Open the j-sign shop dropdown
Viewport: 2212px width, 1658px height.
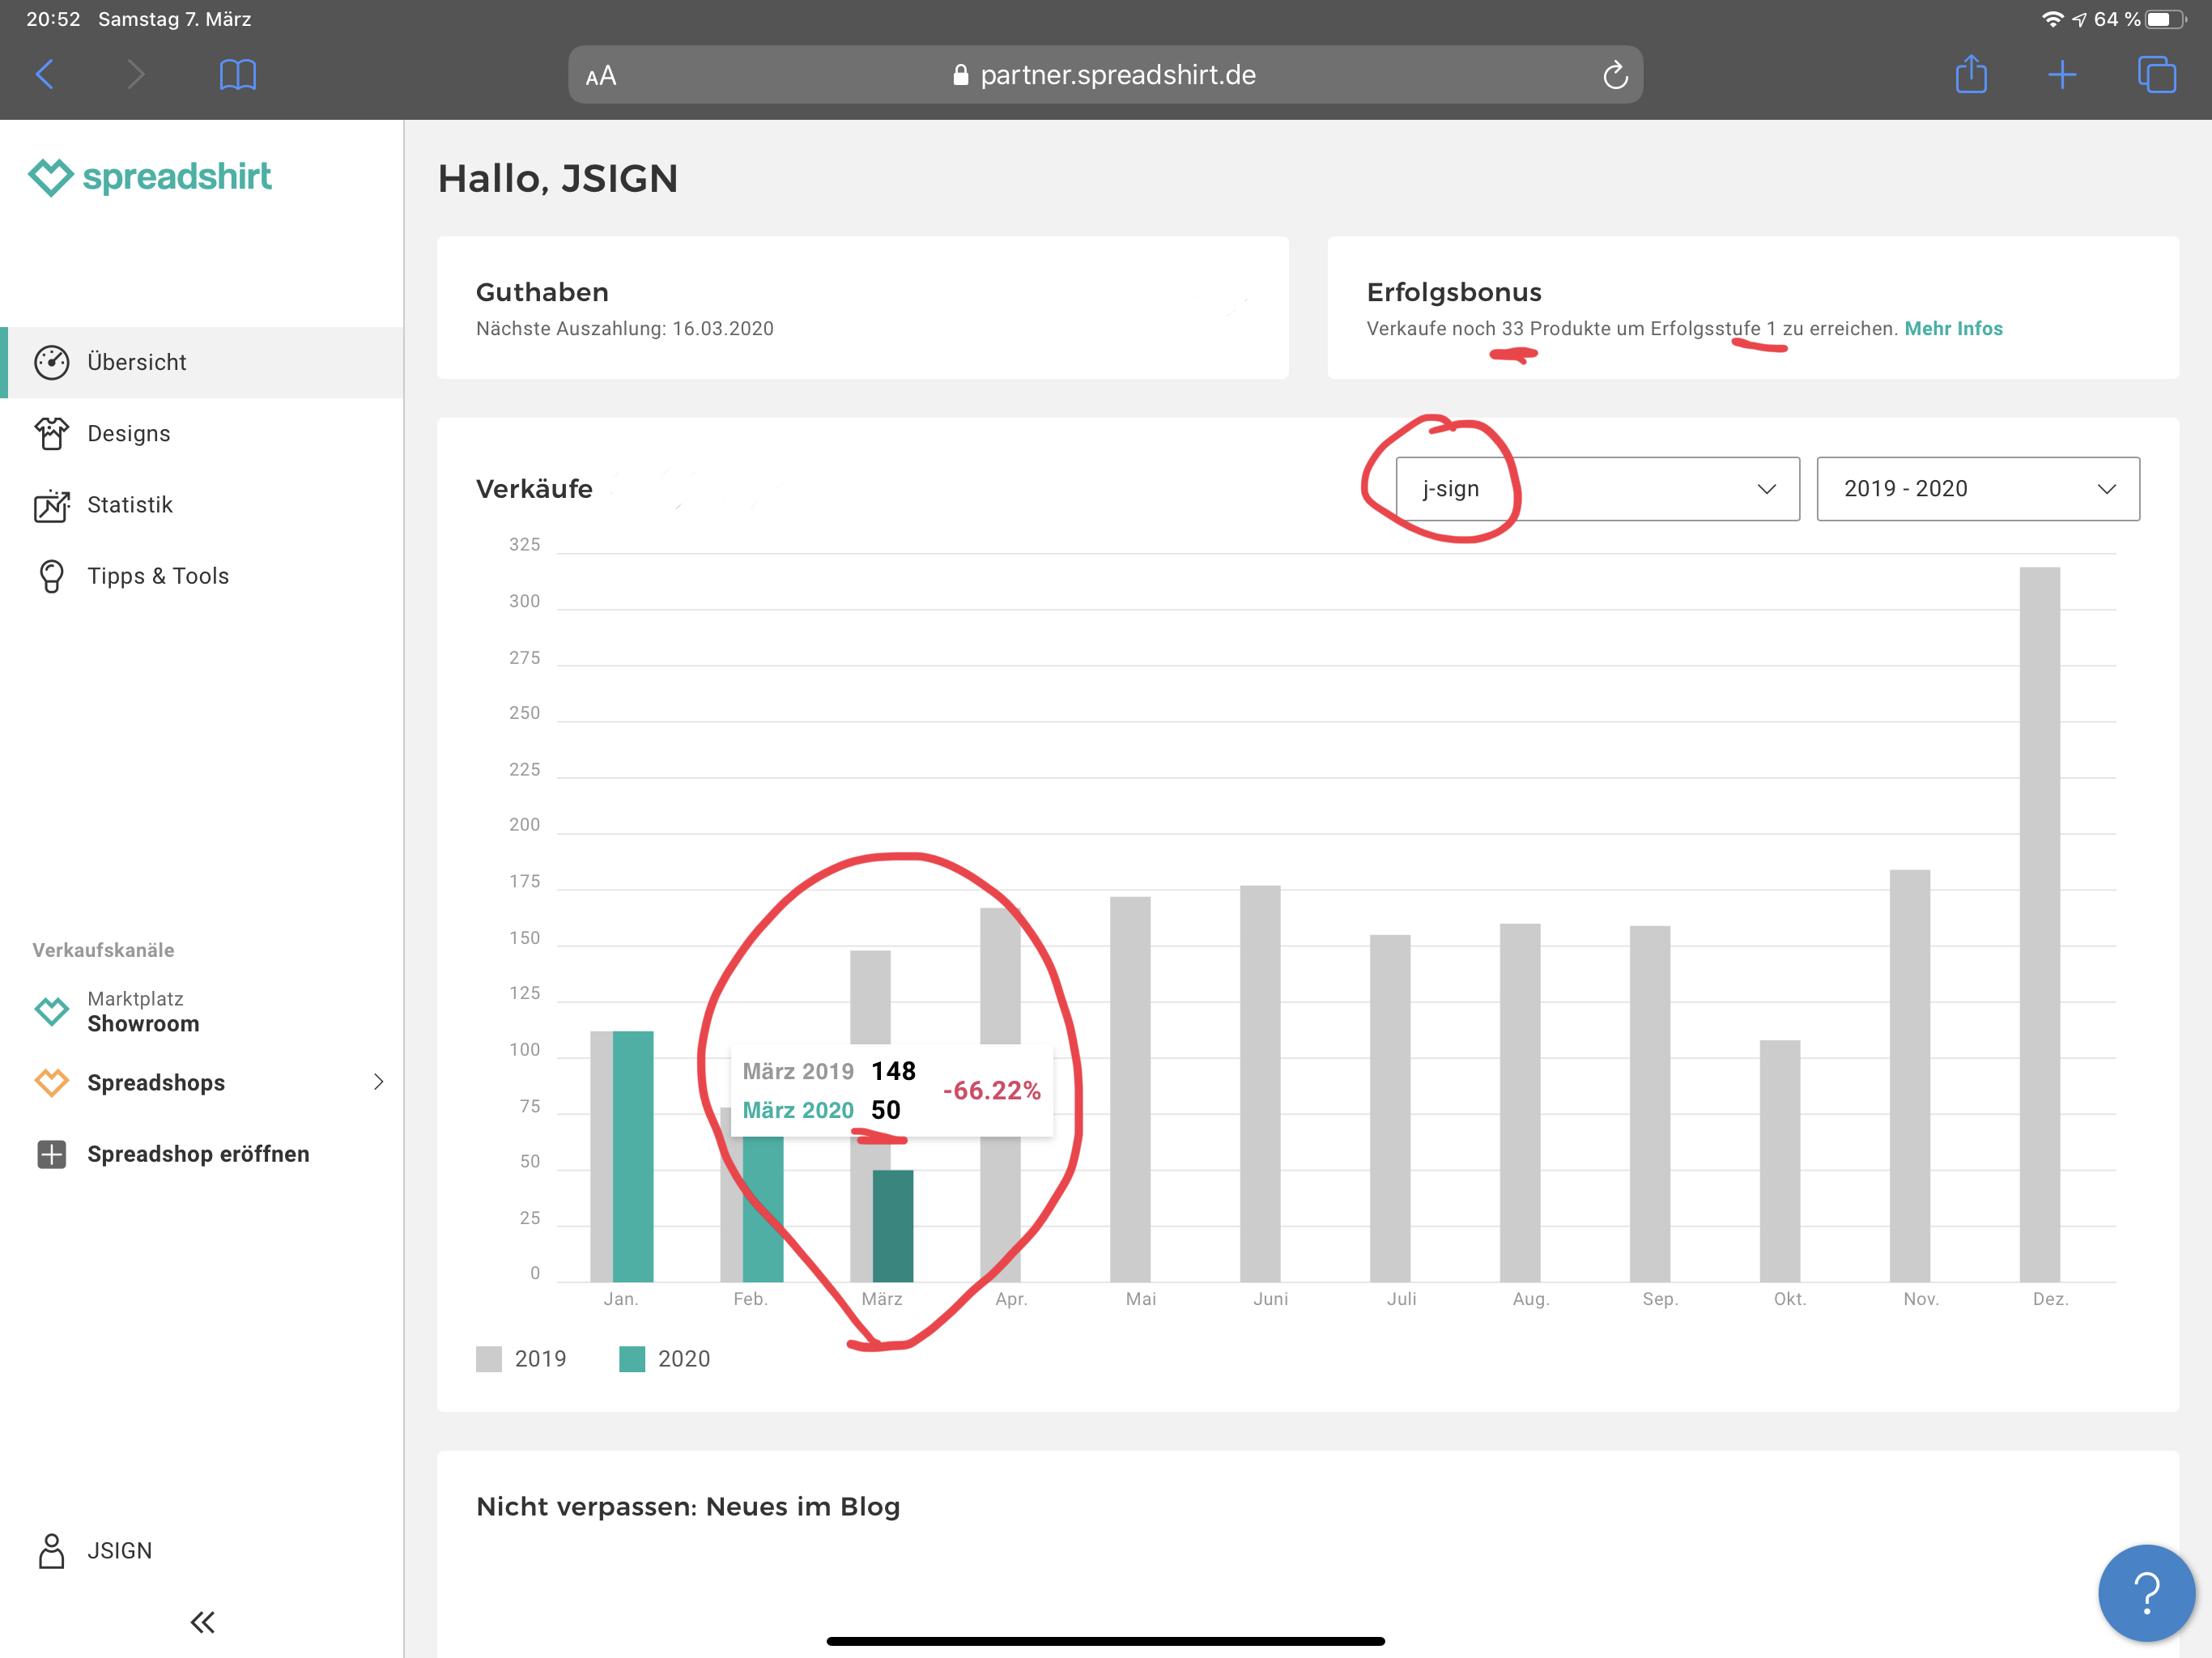(x=1597, y=489)
